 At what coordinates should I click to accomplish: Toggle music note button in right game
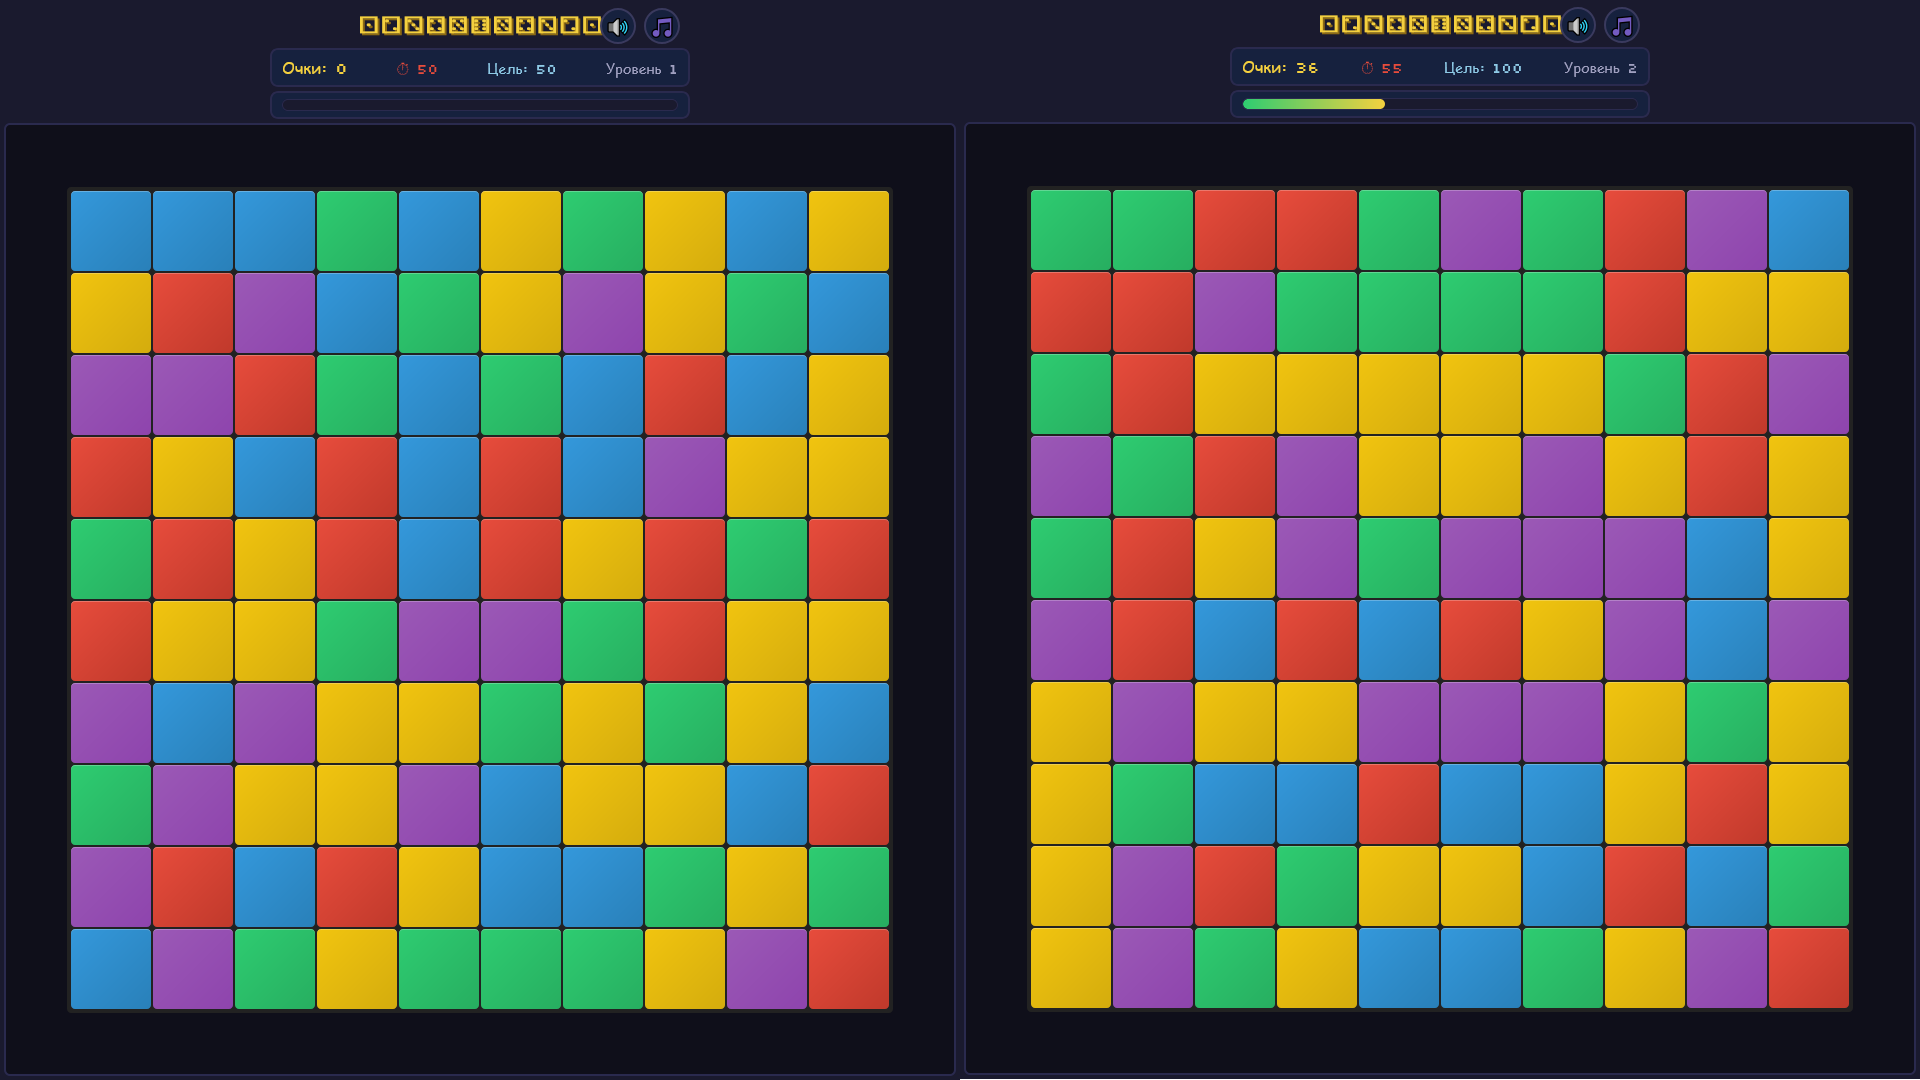(x=1622, y=26)
